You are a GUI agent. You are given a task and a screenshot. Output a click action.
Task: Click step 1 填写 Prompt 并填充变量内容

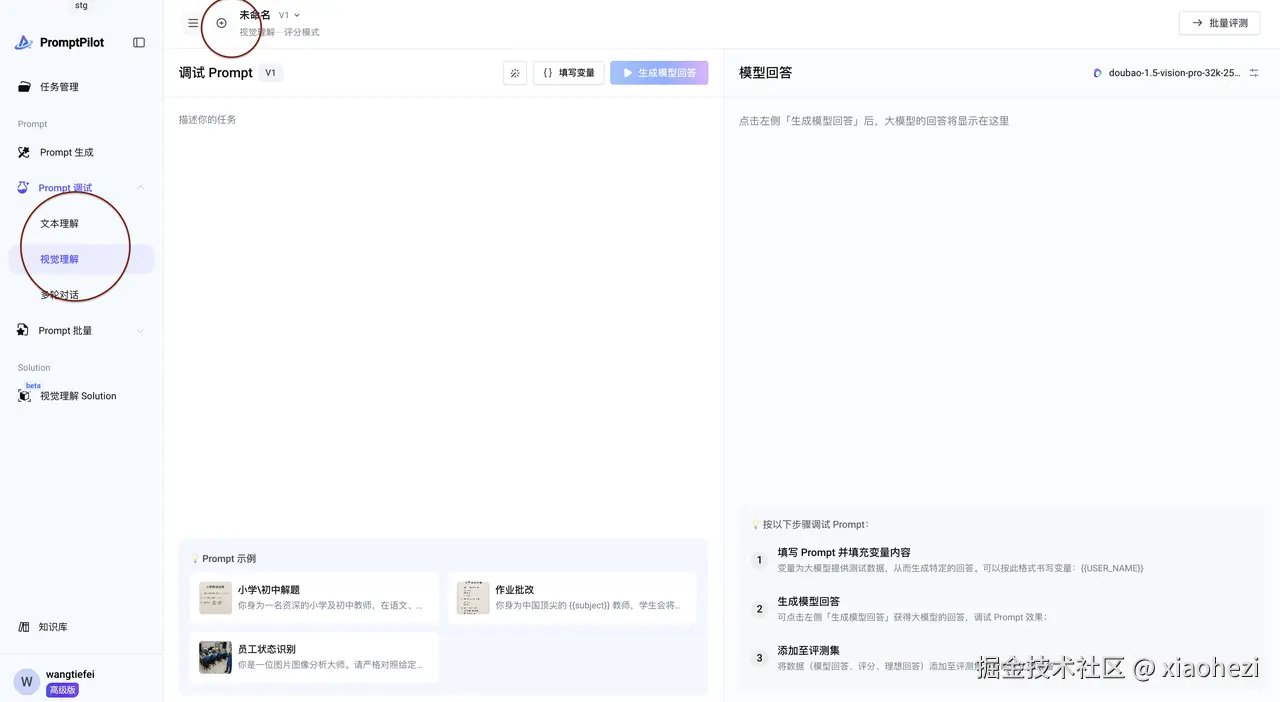tap(844, 552)
